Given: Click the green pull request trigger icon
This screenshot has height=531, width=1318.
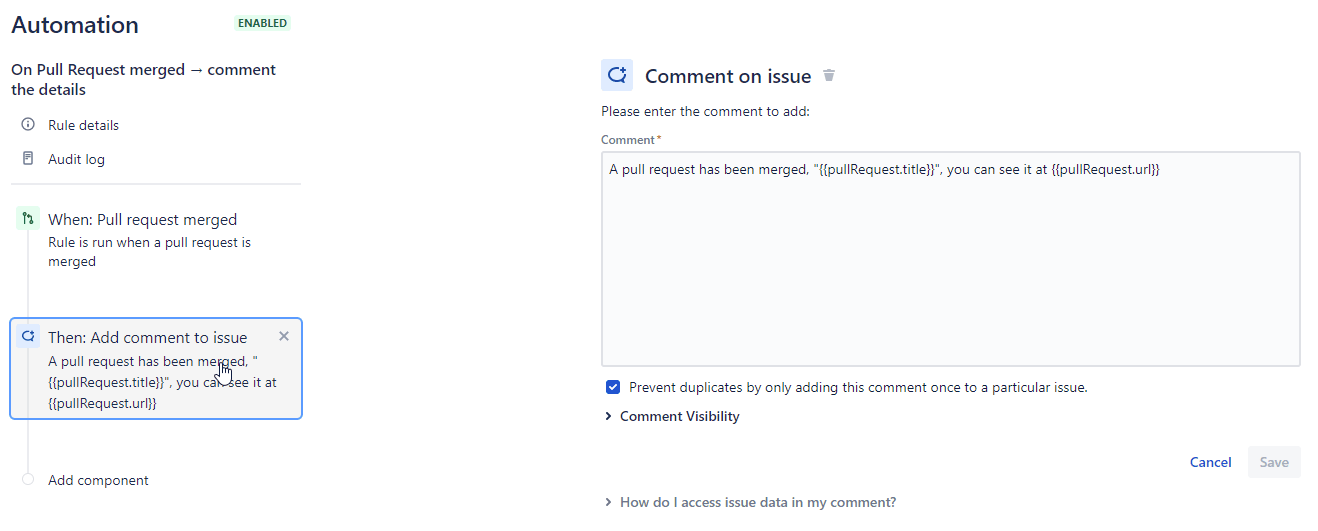Looking at the screenshot, I should point(28,219).
